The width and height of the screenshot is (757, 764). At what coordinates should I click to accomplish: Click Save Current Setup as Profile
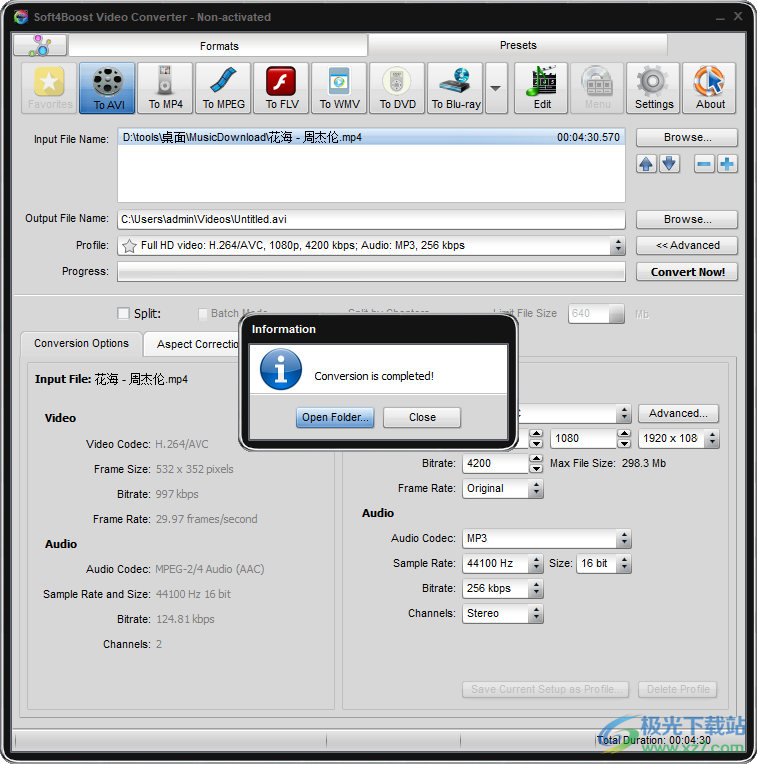click(x=546, y=689)
